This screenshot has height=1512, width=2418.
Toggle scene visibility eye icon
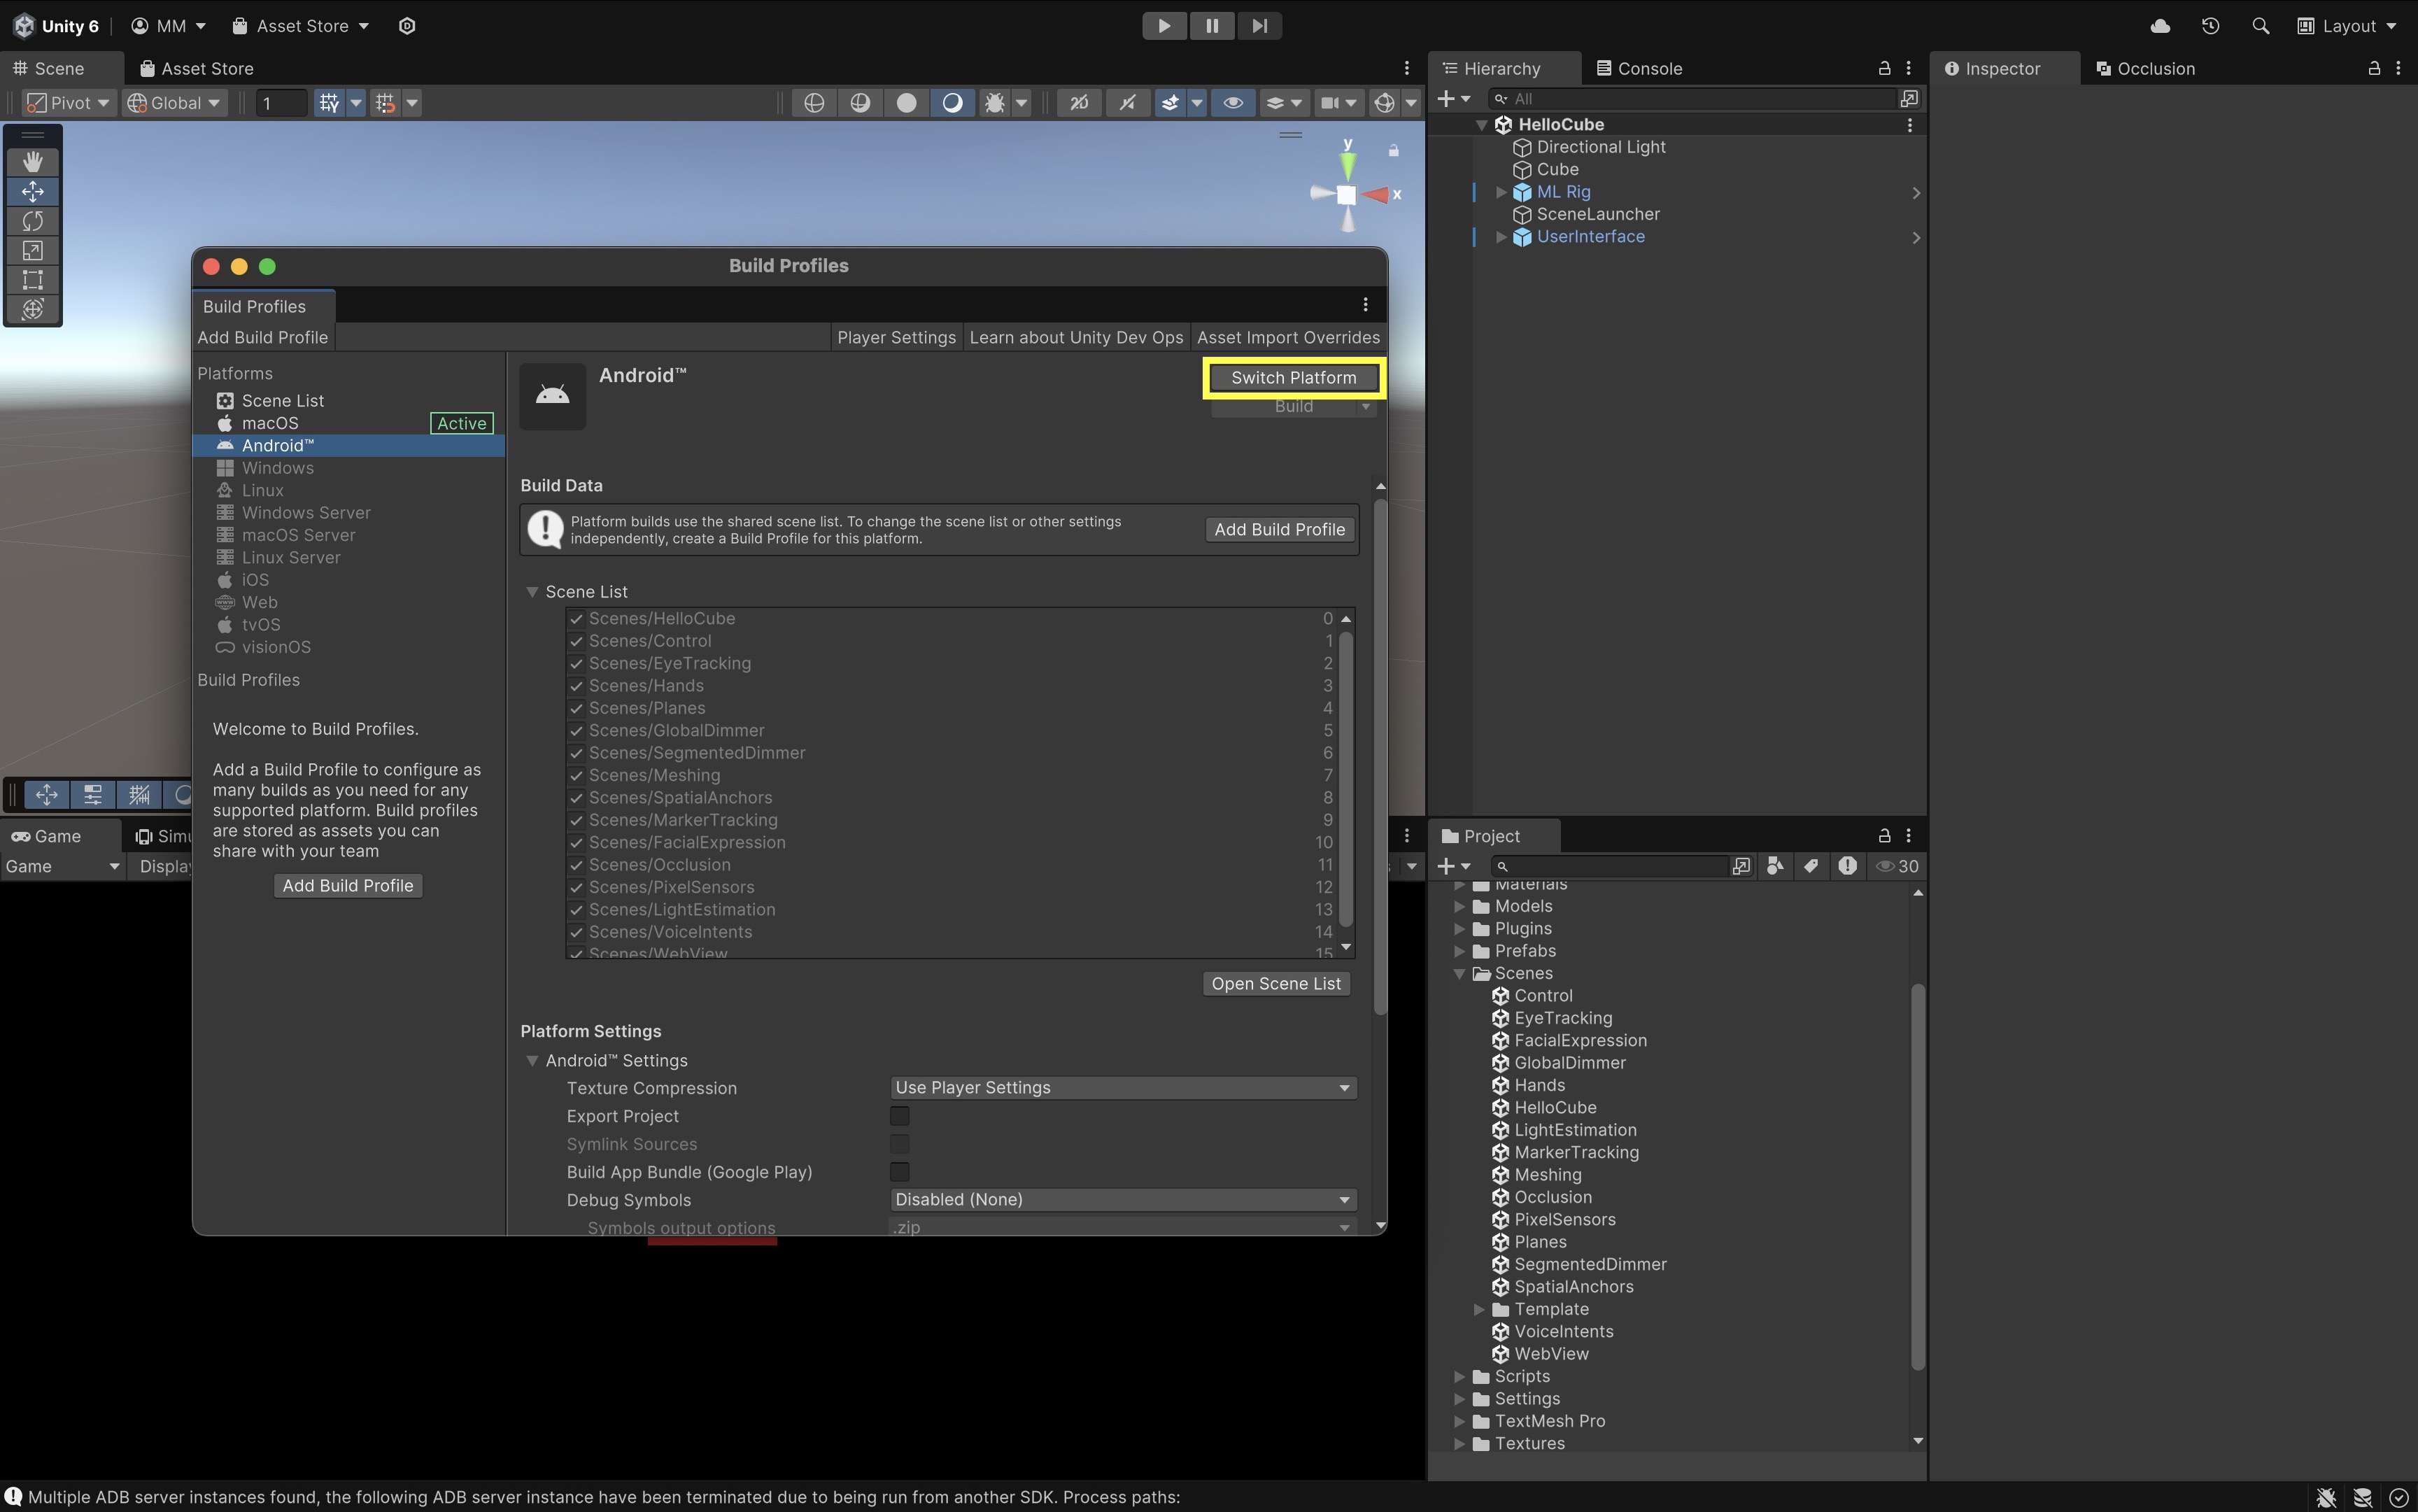coord(1233,103)
